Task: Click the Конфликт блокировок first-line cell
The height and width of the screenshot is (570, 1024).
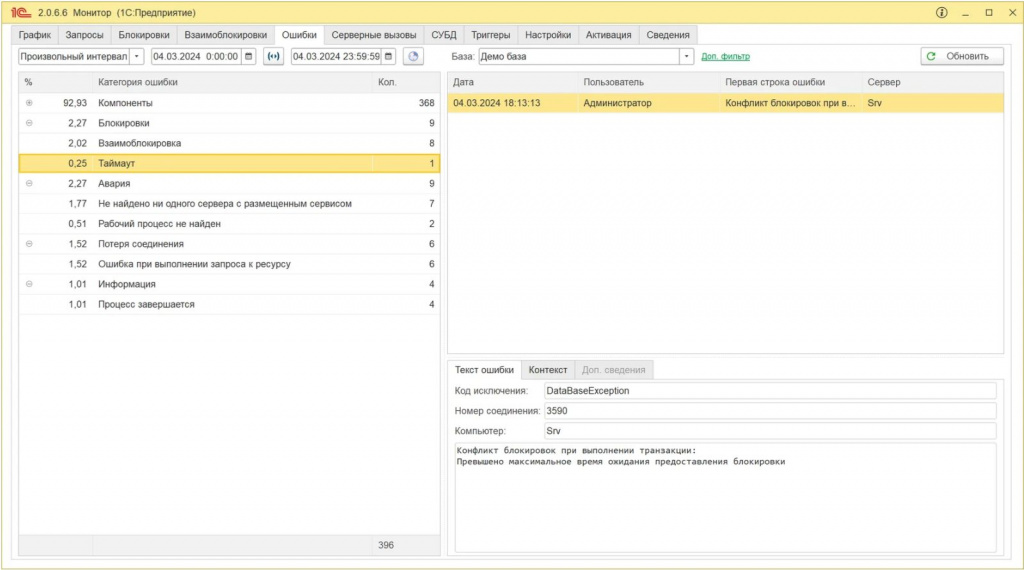Action: coord(790,103)
